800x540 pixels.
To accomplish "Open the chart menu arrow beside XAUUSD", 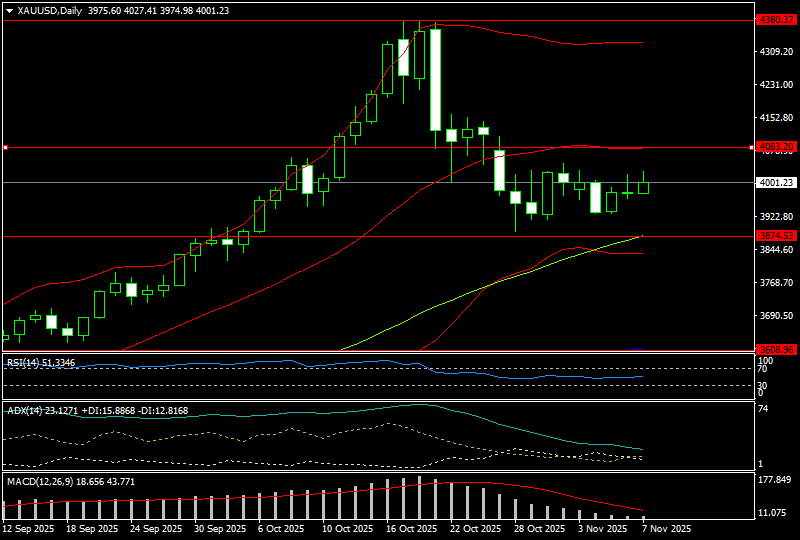I will [x=9, y=10].
